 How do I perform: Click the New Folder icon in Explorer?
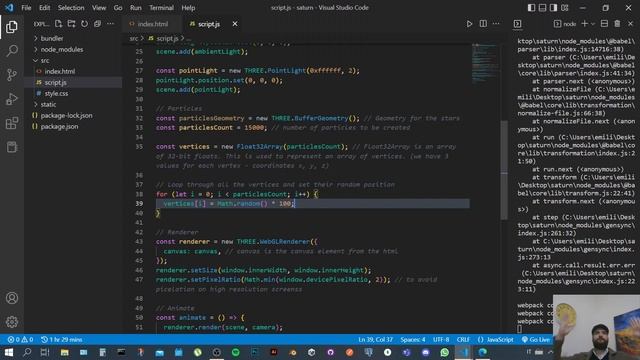[71, 24]
